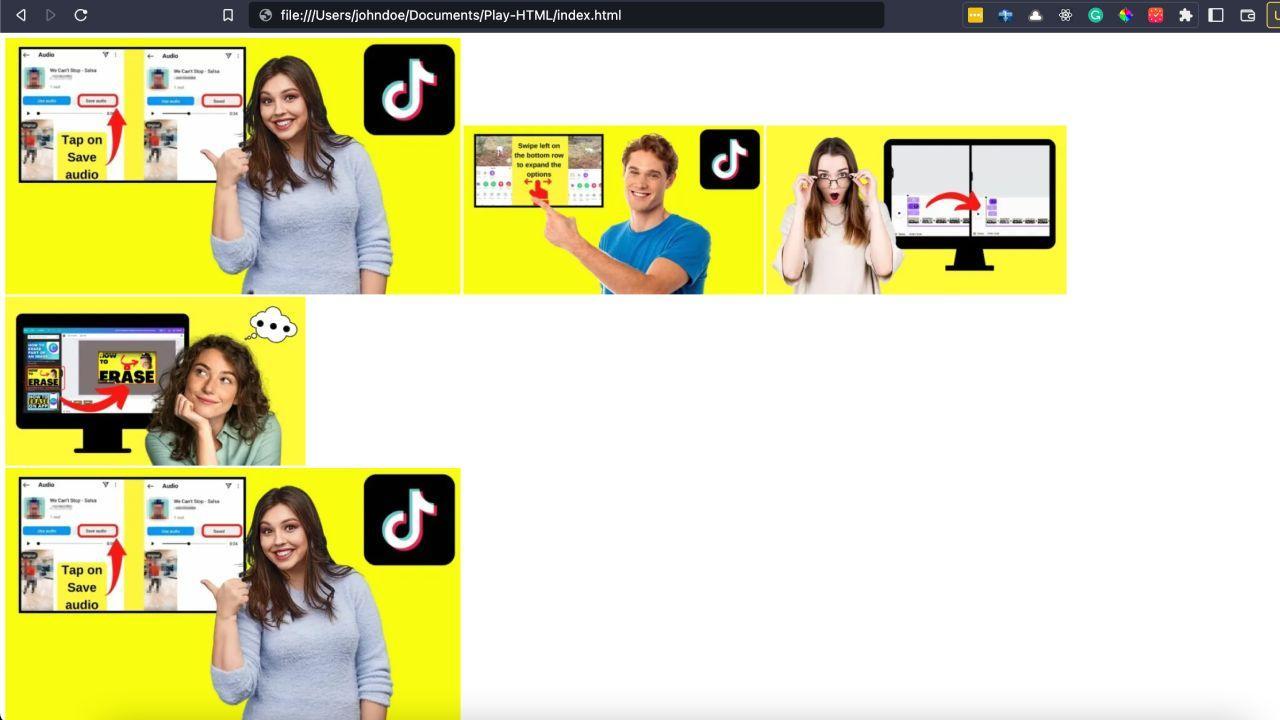Click the surprised woman with monitor thumbnail
The image size is (1280, 720).
916,210
